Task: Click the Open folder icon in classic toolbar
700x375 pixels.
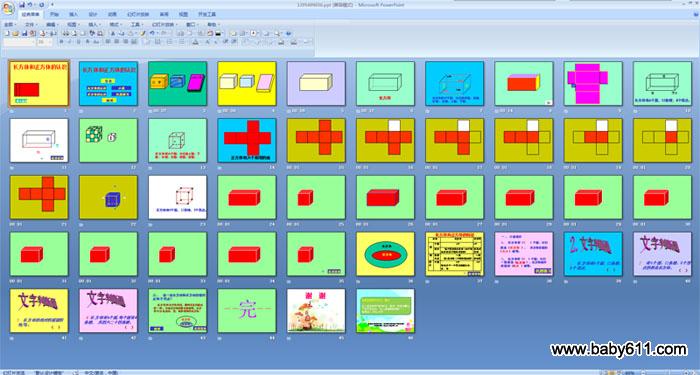Action: [15, 33]
